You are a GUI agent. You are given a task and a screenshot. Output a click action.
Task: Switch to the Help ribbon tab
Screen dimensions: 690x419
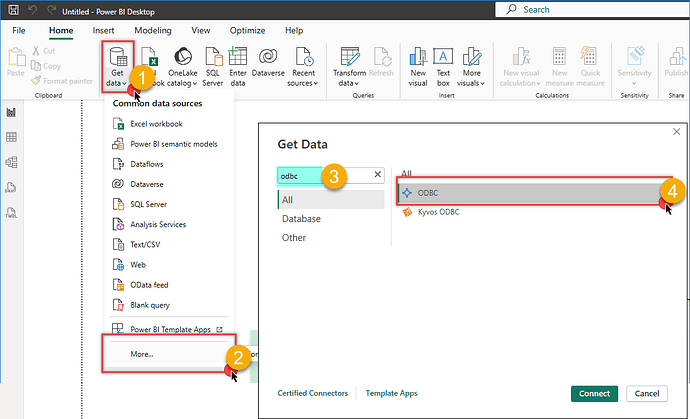294,30
